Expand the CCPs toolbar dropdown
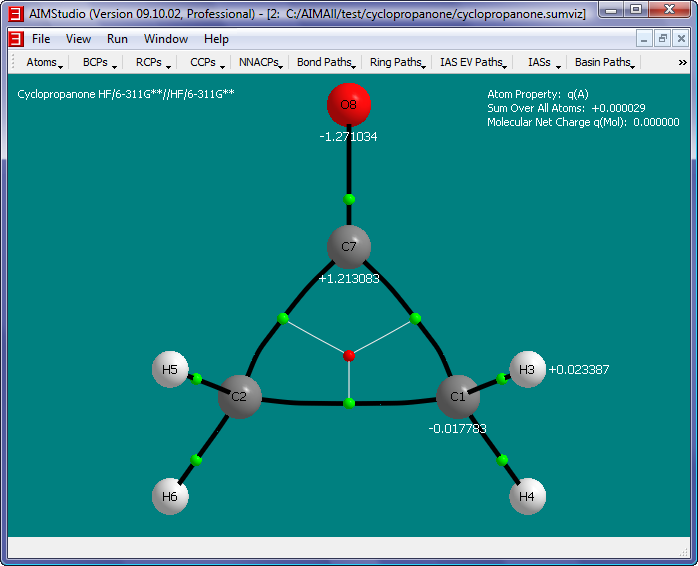 pyautogui.click(x=206, y=62)
